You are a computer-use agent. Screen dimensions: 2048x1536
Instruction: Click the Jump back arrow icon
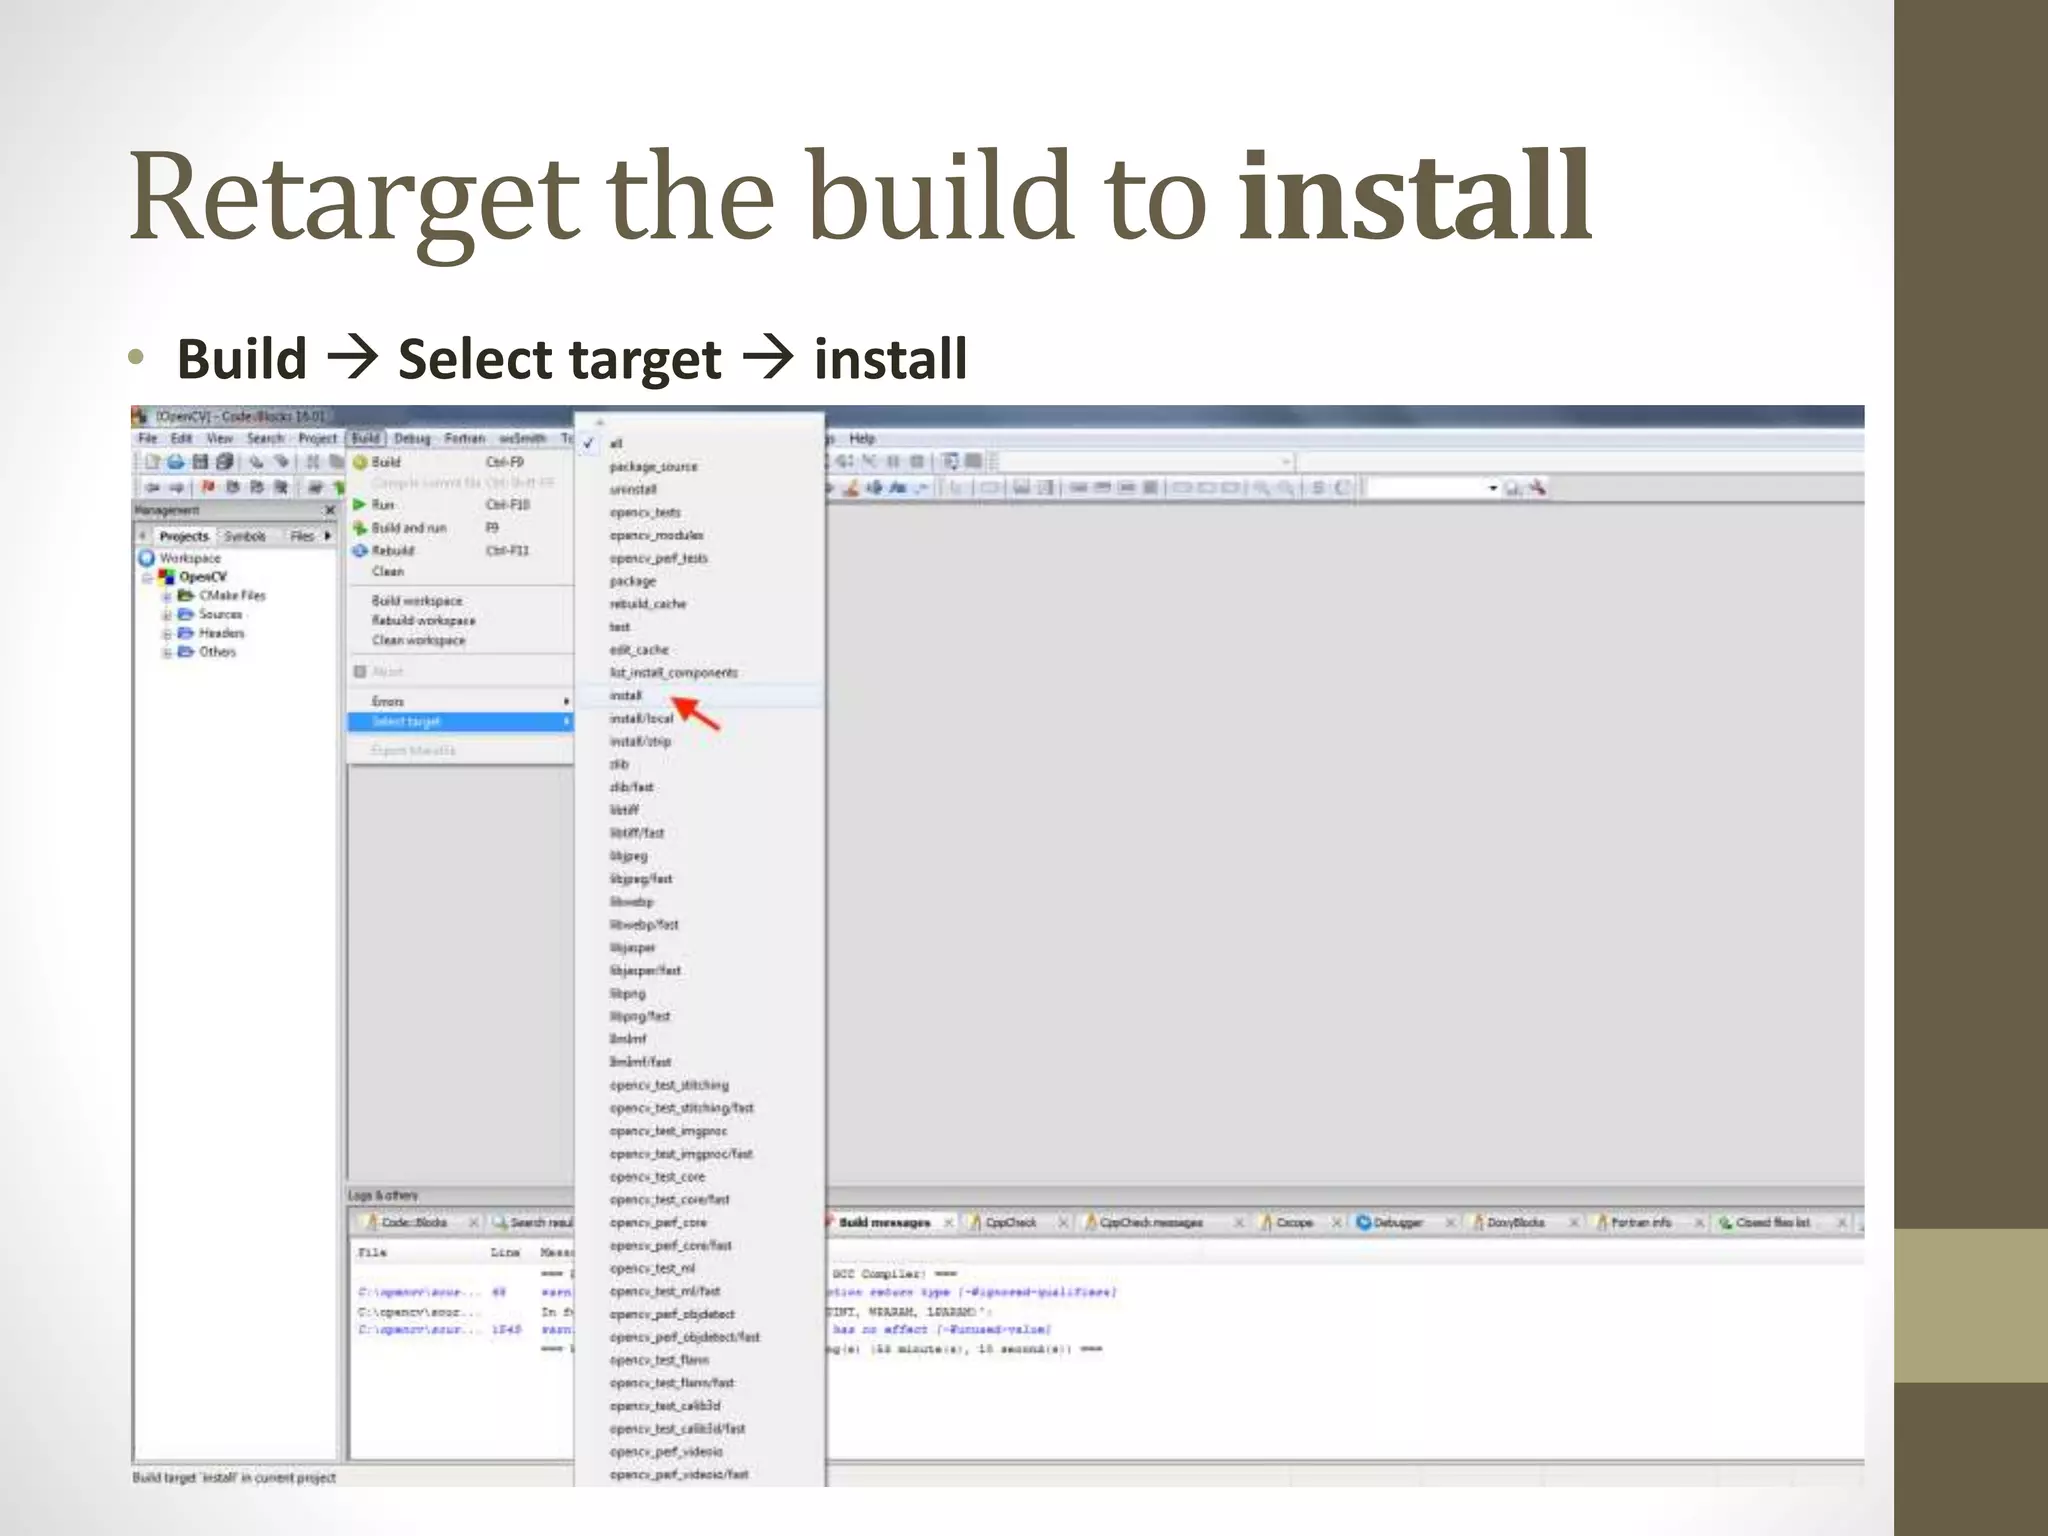click(152, 487)
